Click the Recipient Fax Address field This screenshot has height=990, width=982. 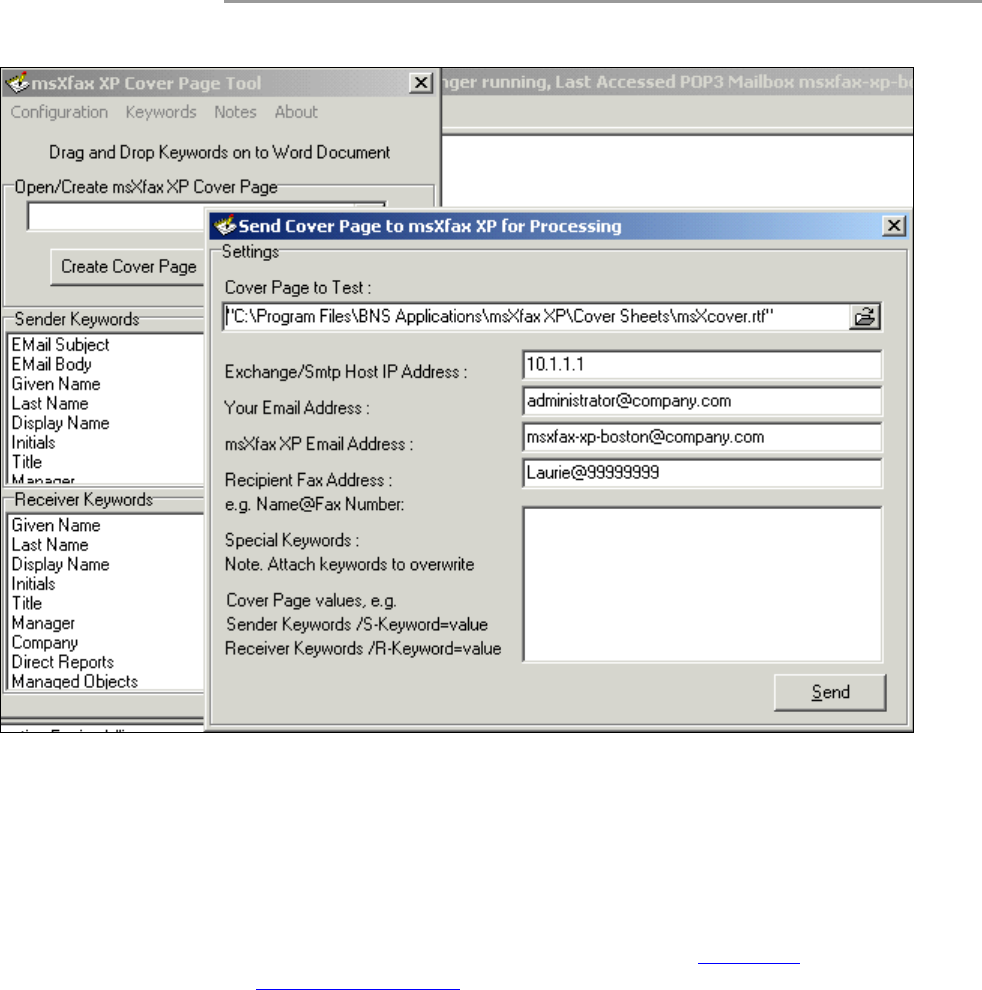pos(702,473)
